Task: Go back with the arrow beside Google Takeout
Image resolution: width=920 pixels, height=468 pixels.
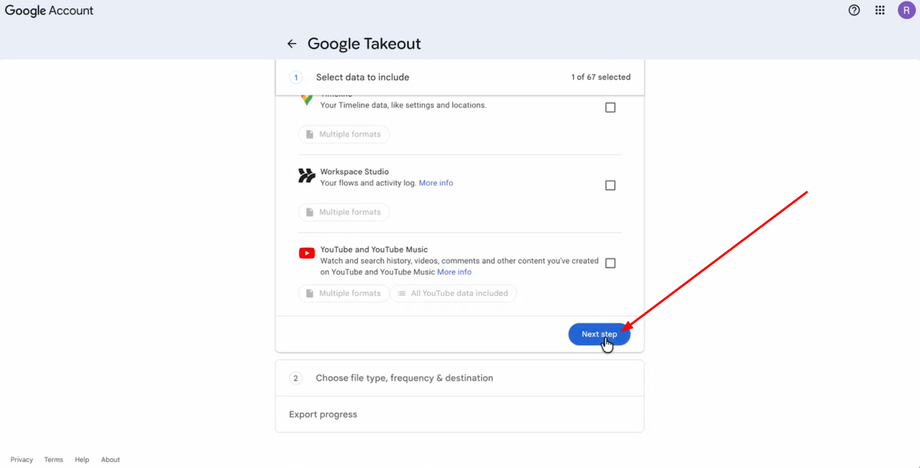Action: point(292,44)
